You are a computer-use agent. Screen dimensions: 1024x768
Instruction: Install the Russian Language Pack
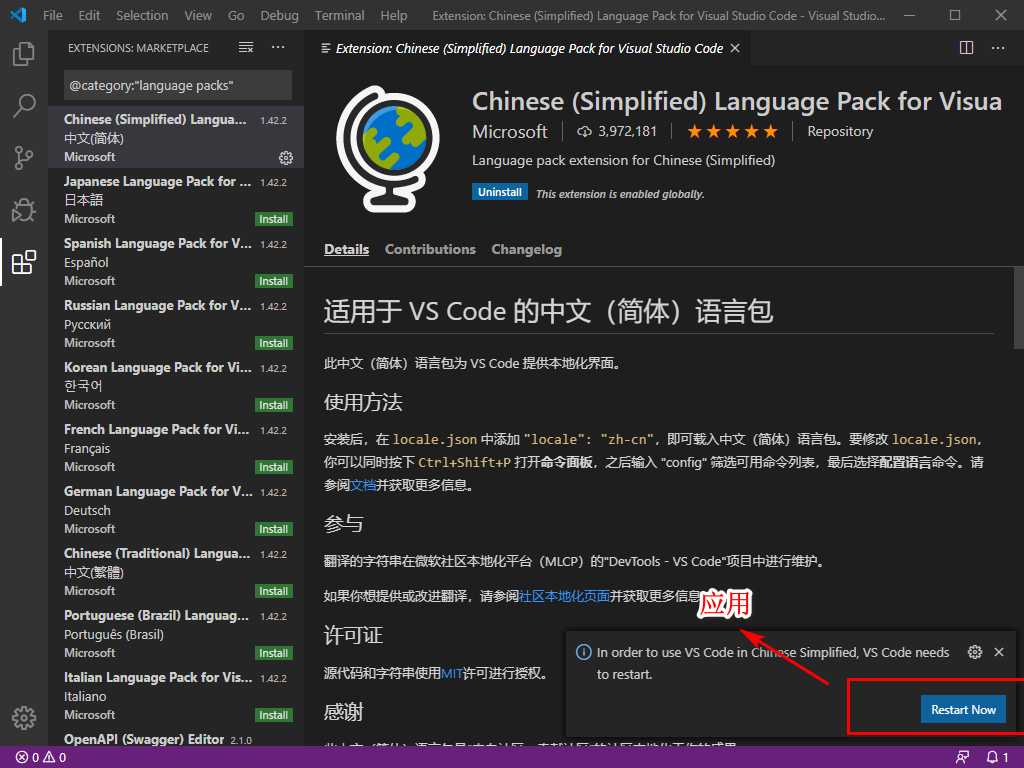click(x=273, y=344)
